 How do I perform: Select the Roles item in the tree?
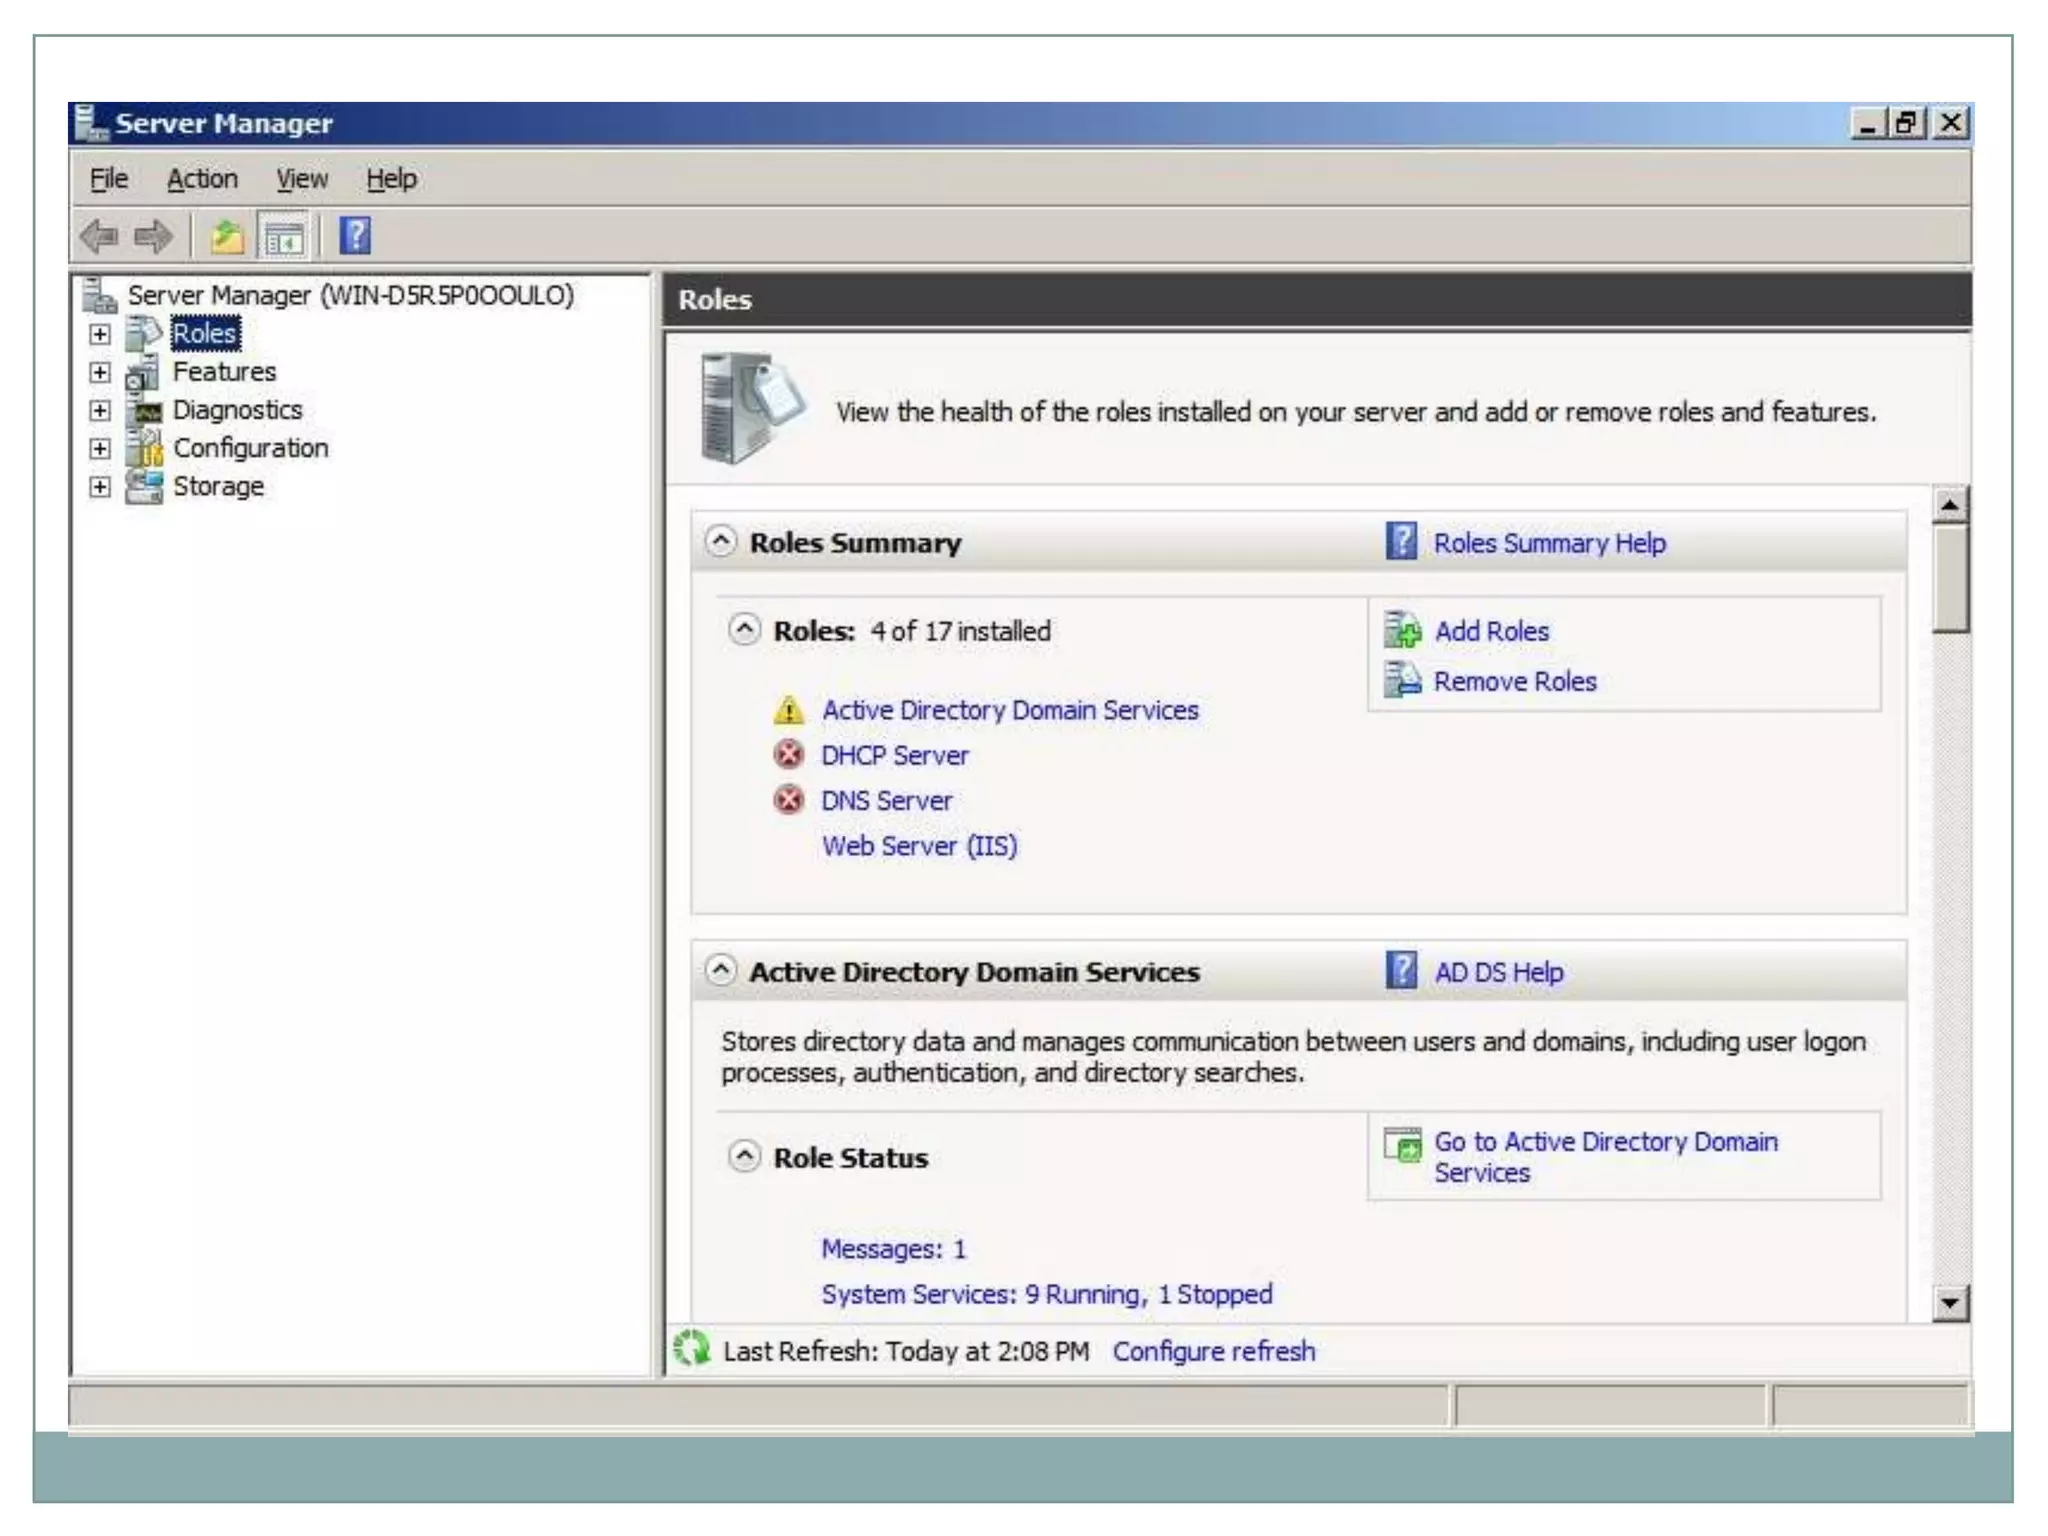205,333
